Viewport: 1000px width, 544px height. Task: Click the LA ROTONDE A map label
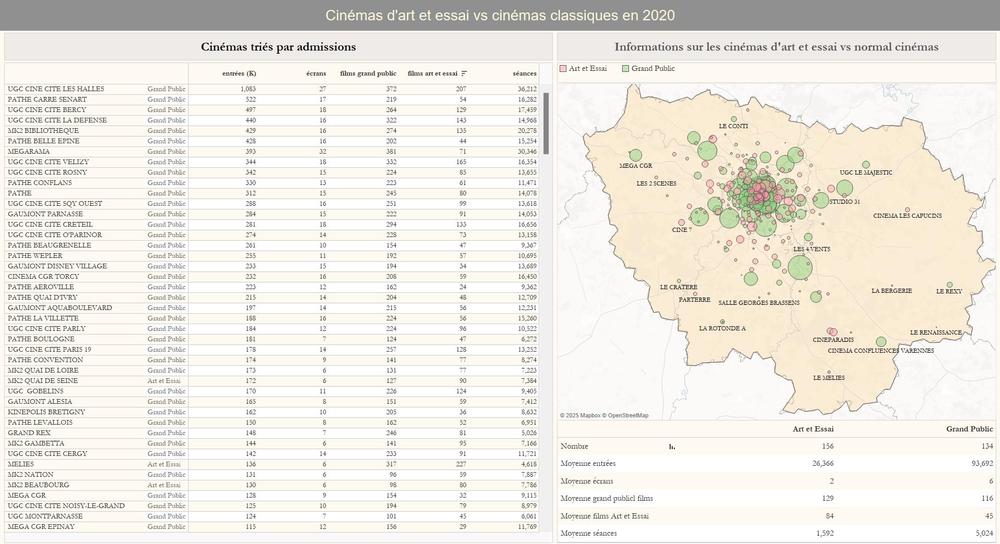point(722,328)
